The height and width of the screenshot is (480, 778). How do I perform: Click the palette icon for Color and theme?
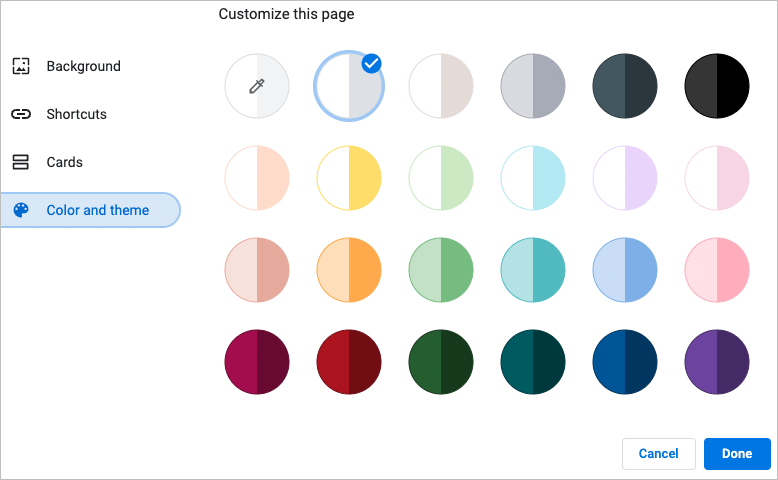pyautogui.click(x=21, y=210)
